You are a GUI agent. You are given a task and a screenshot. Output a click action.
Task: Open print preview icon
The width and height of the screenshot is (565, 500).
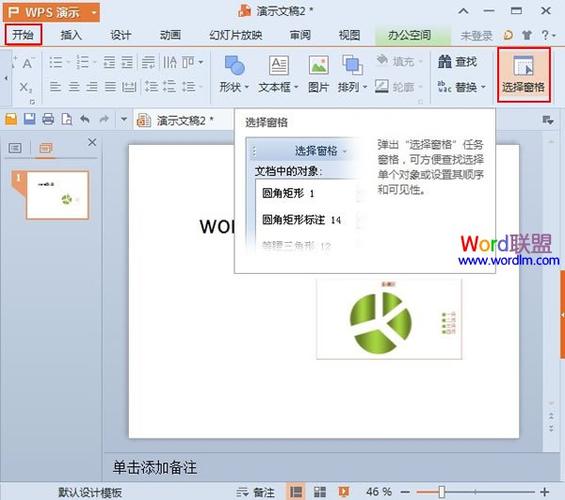pyautogui.click(x=67, y=119)
